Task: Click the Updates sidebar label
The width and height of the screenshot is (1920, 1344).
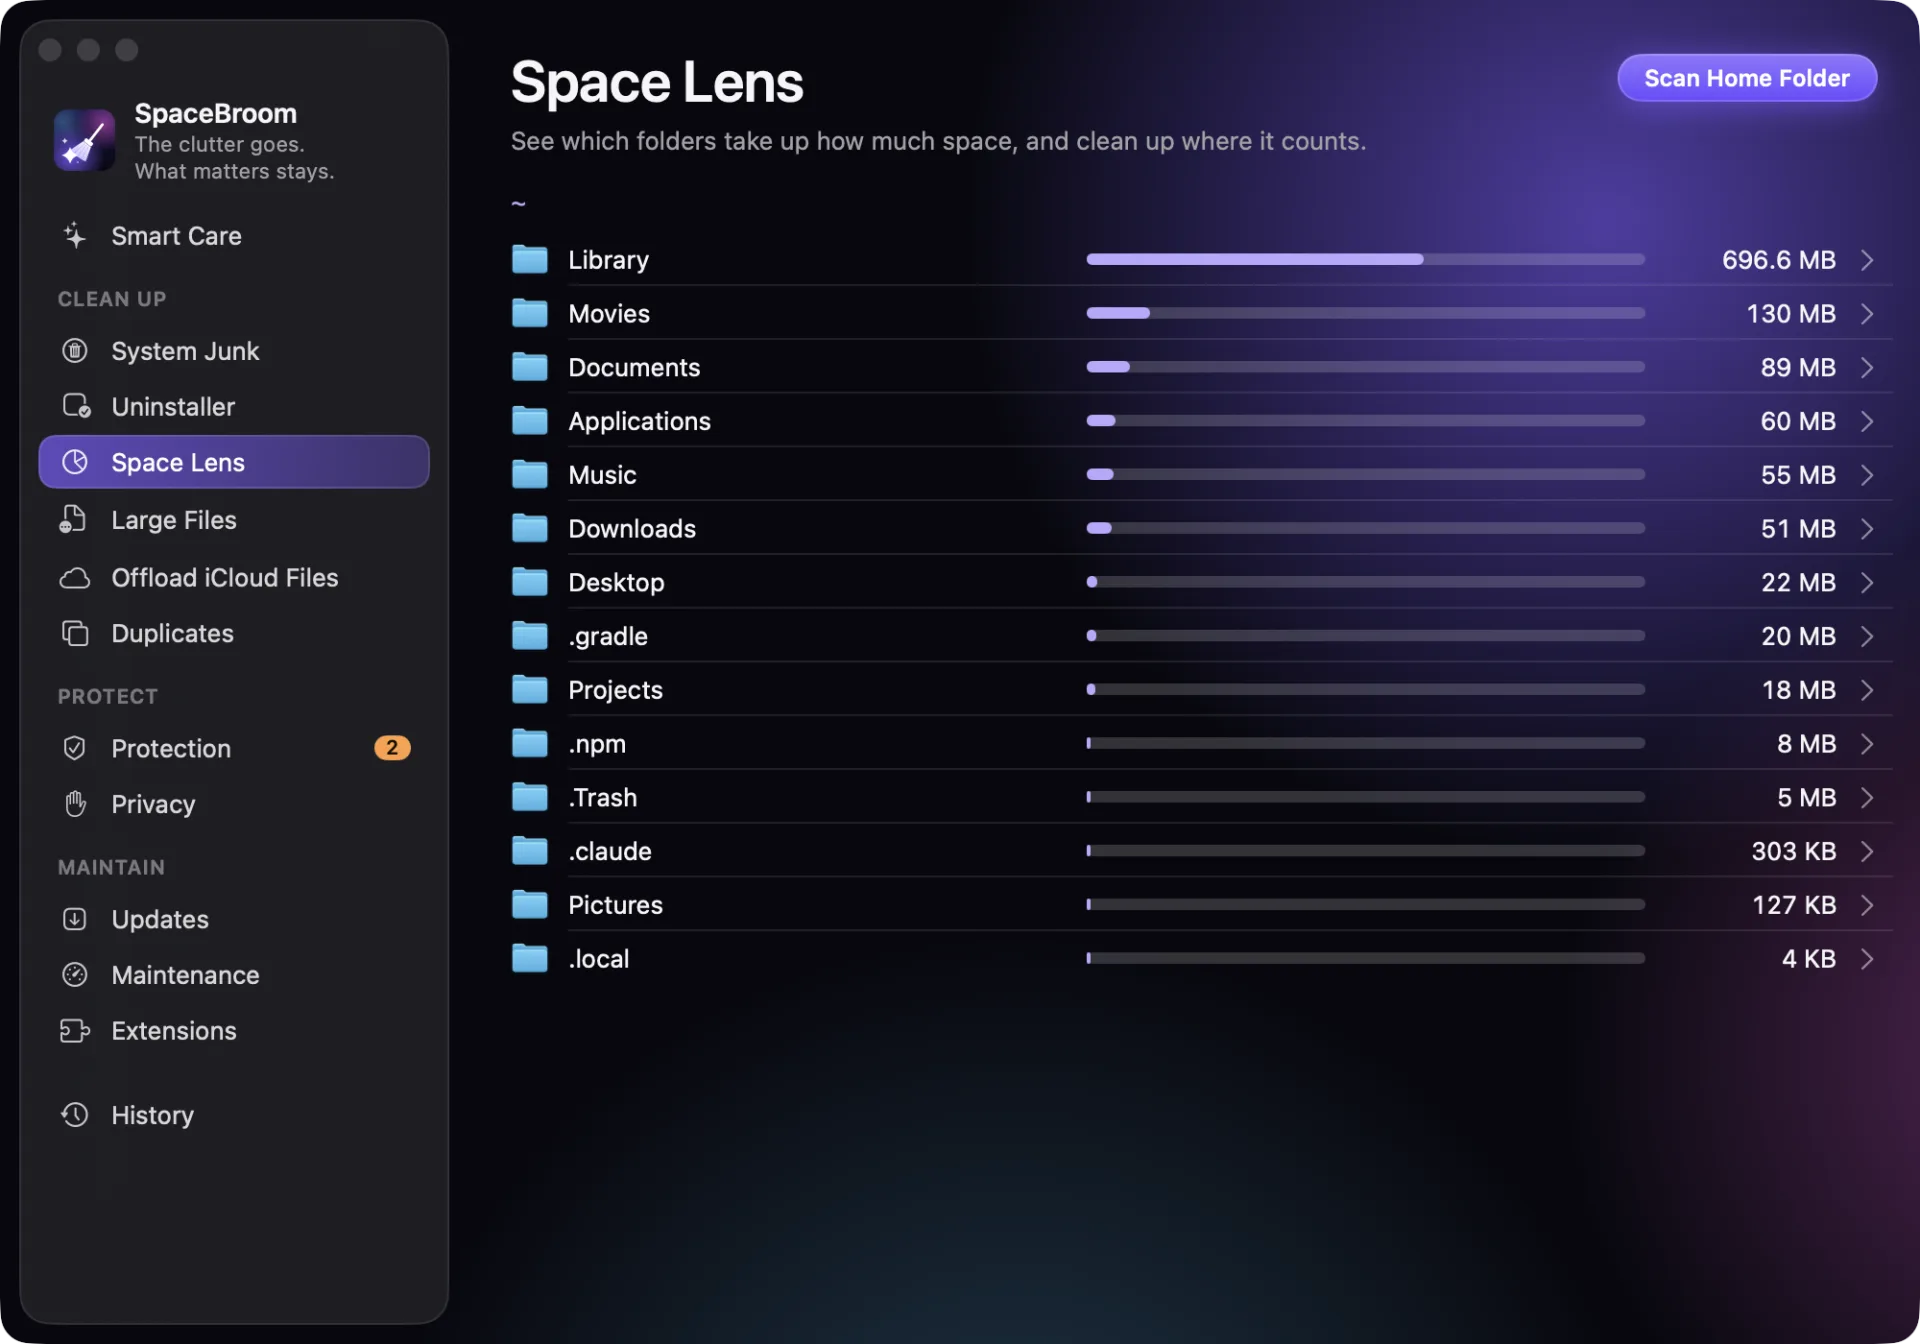Action: (x=160, y=919)
